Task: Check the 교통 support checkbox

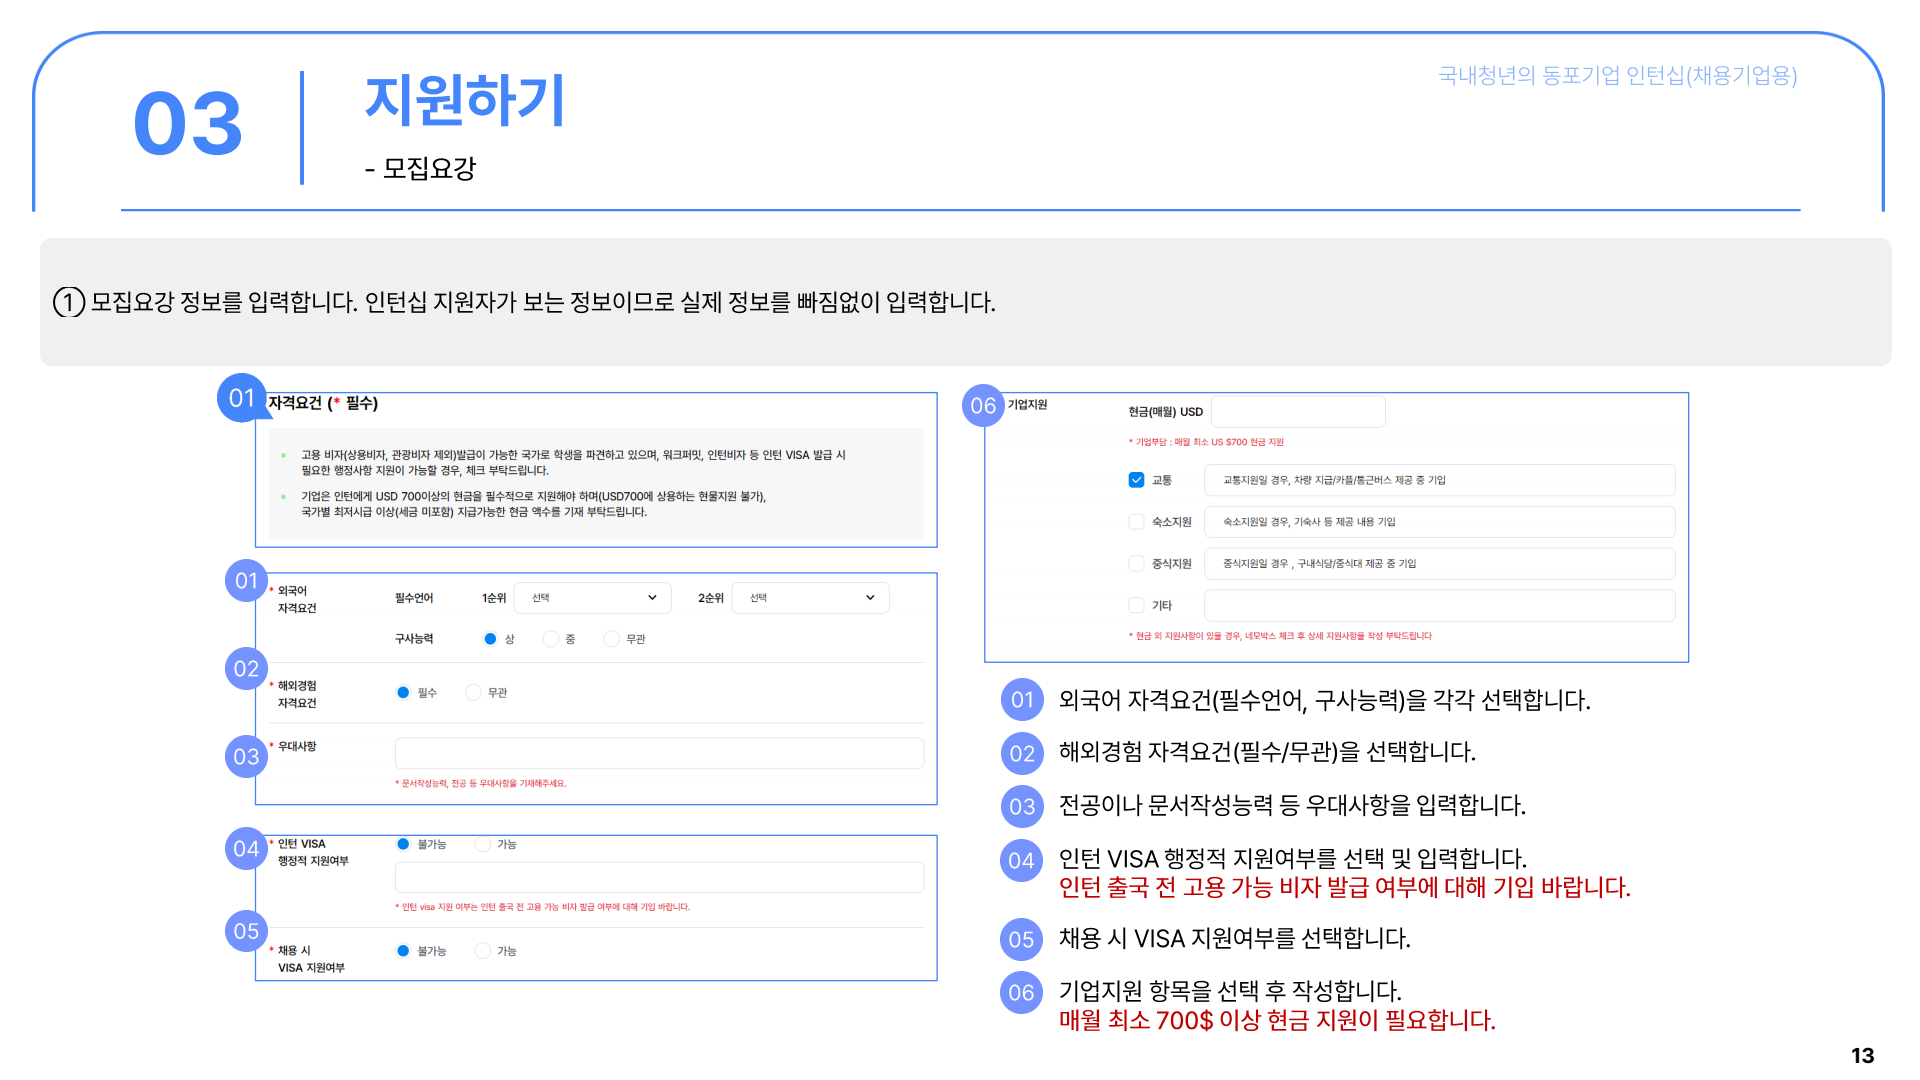Action: pyautogui.click(x=1136, y=480)
